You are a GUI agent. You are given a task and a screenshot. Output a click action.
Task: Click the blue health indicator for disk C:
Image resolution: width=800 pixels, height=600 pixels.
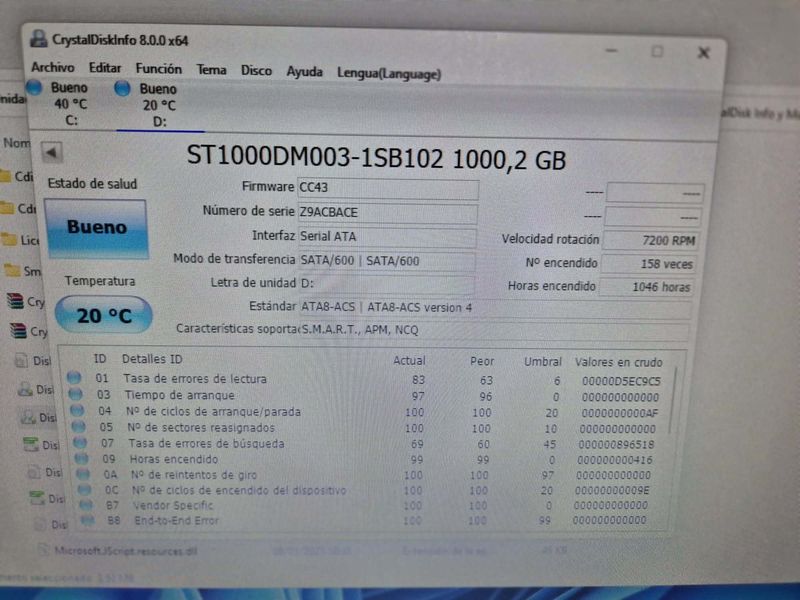(34, 87)
